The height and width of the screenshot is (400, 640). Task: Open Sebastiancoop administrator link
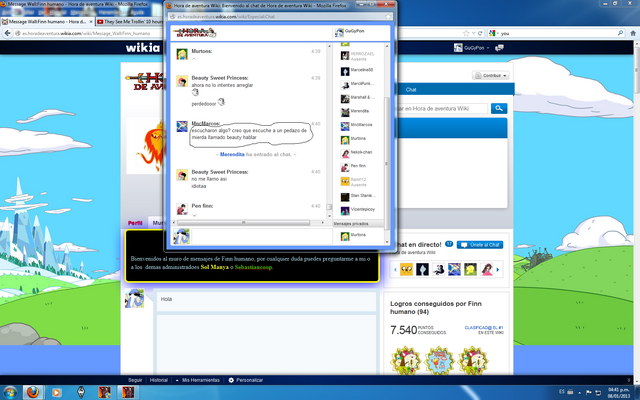click(x=253, y=267)
